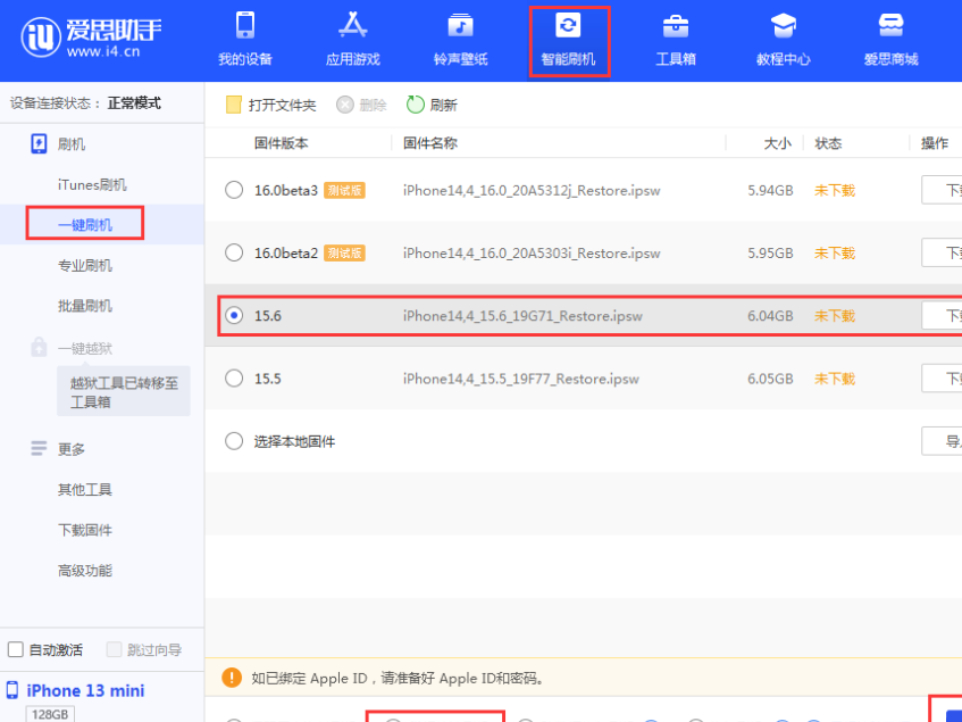Click the download button for 15.5

(x=942, y=378)
